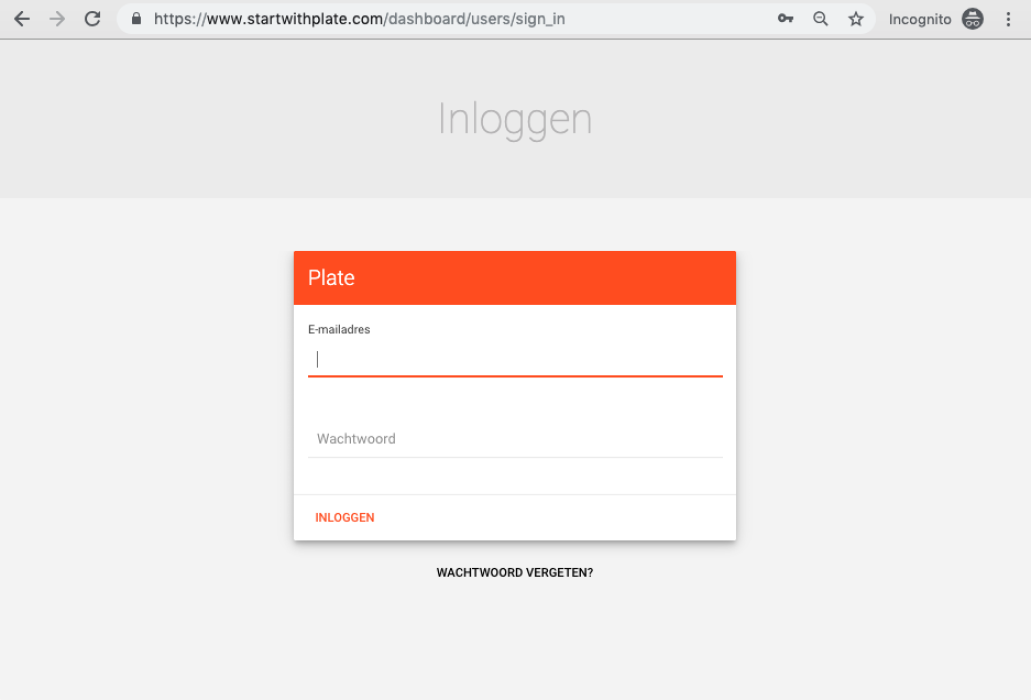The width and height of the screenshot is (1031, 700).
Task: Open the Incognito profile icon
Action: 972,19
